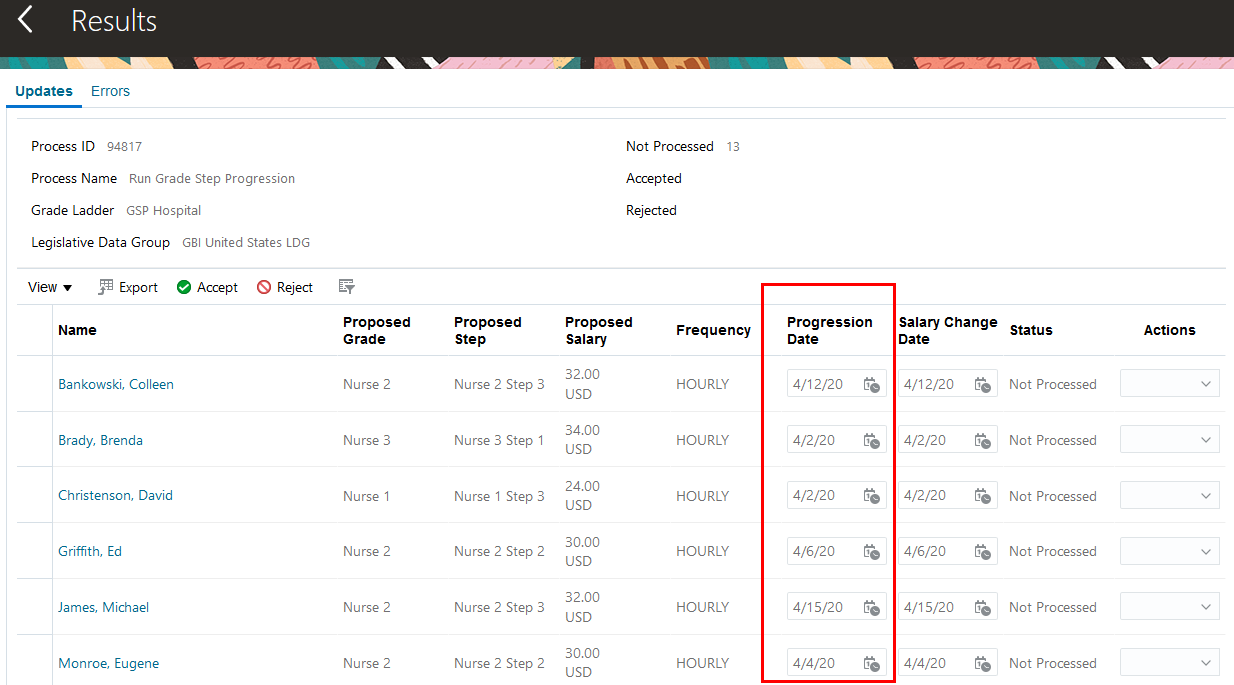Expand Actions dropdown for James, Michael
This screenshot has width=1234, height=685.
1170,607
